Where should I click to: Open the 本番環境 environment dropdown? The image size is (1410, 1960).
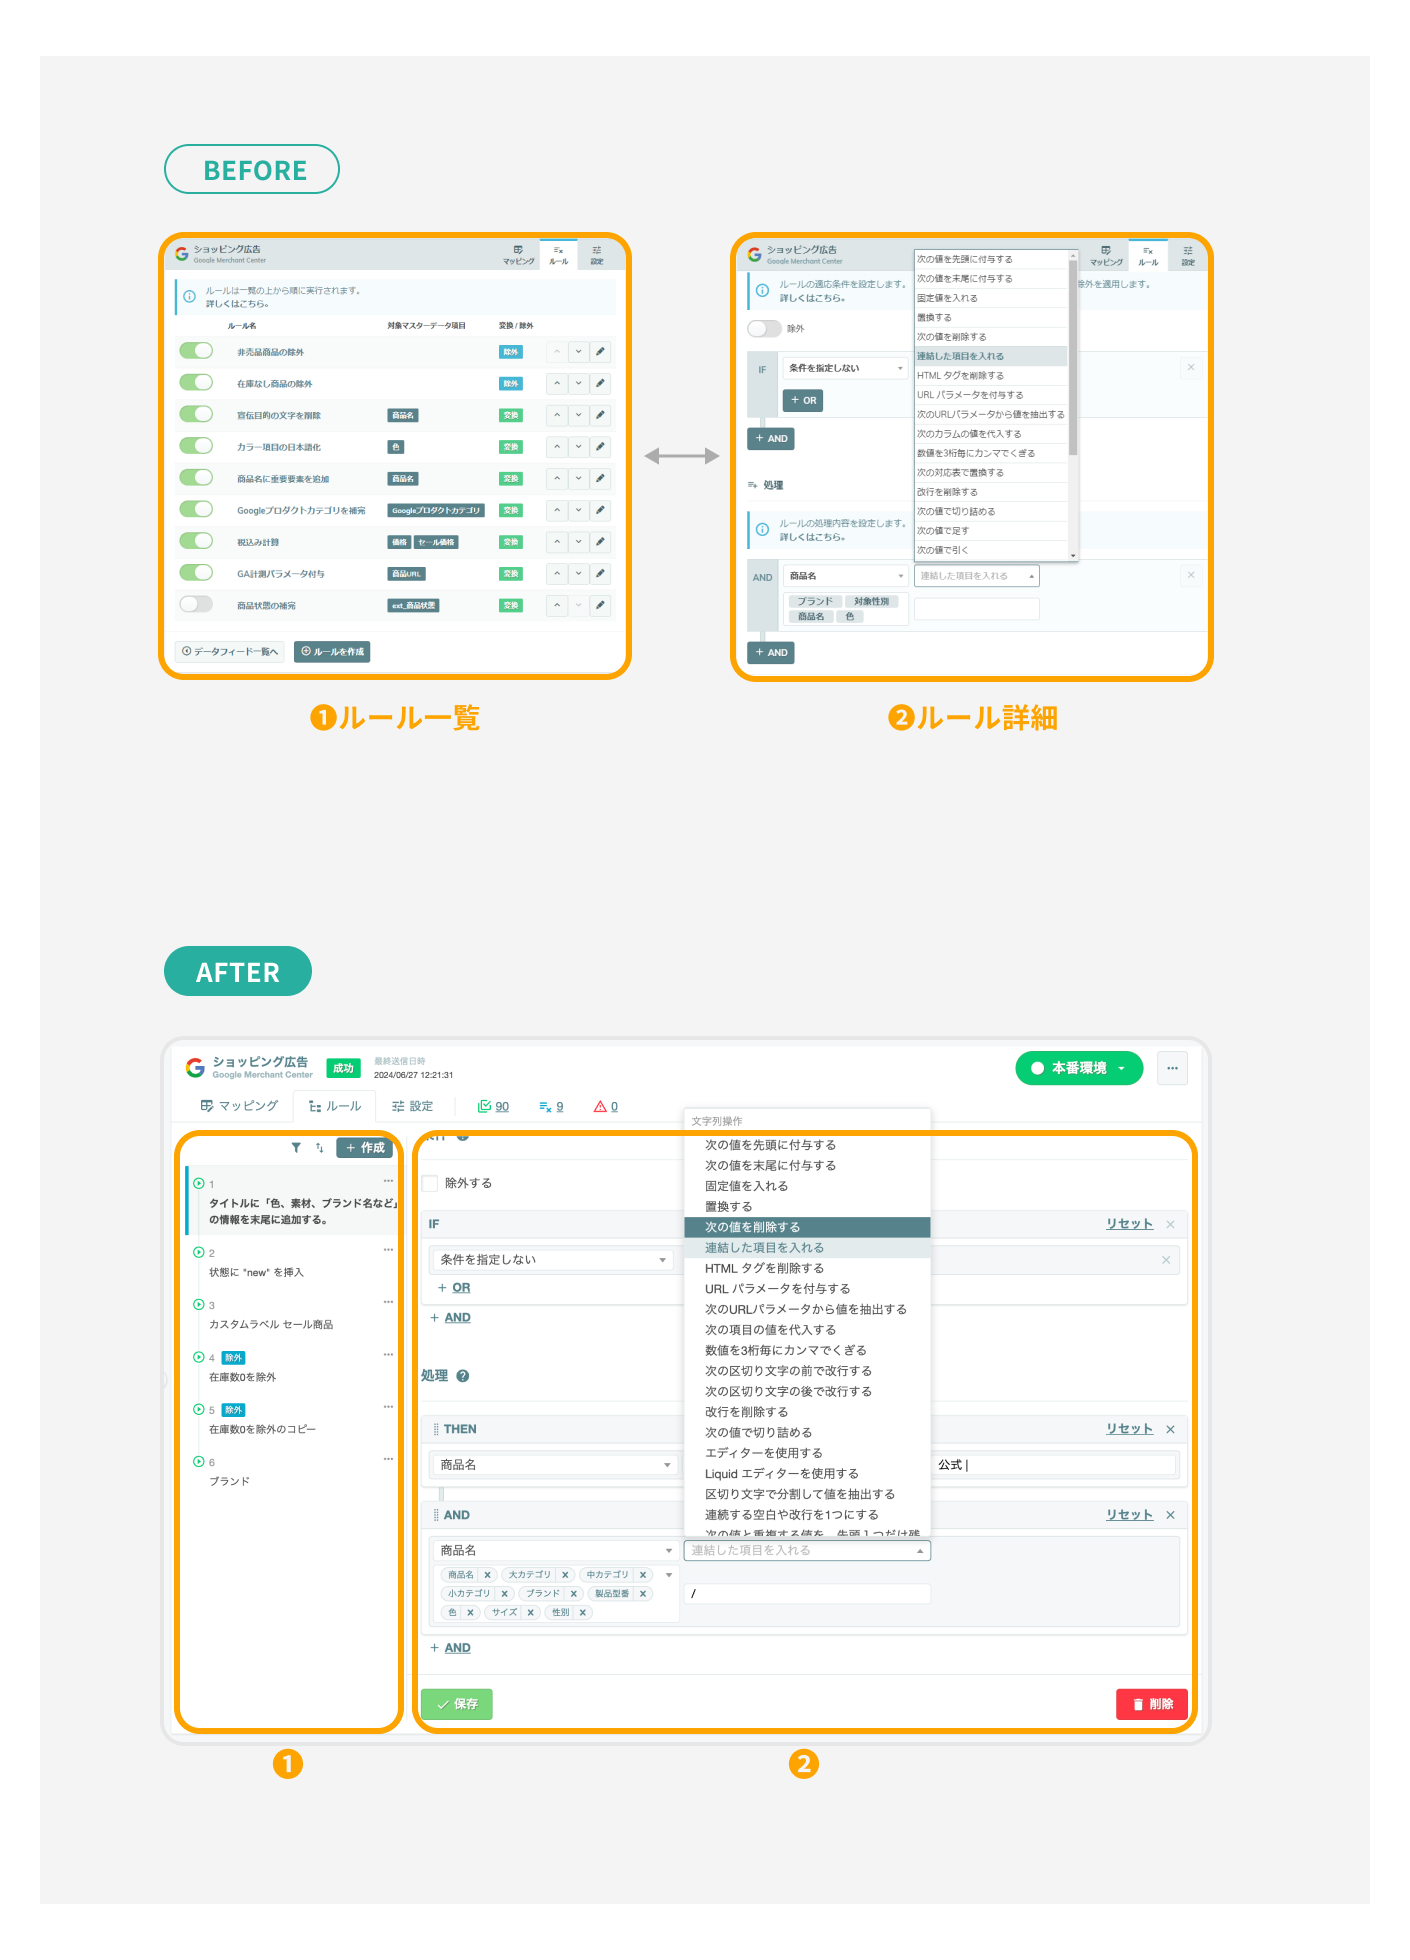point(1079,1068)
